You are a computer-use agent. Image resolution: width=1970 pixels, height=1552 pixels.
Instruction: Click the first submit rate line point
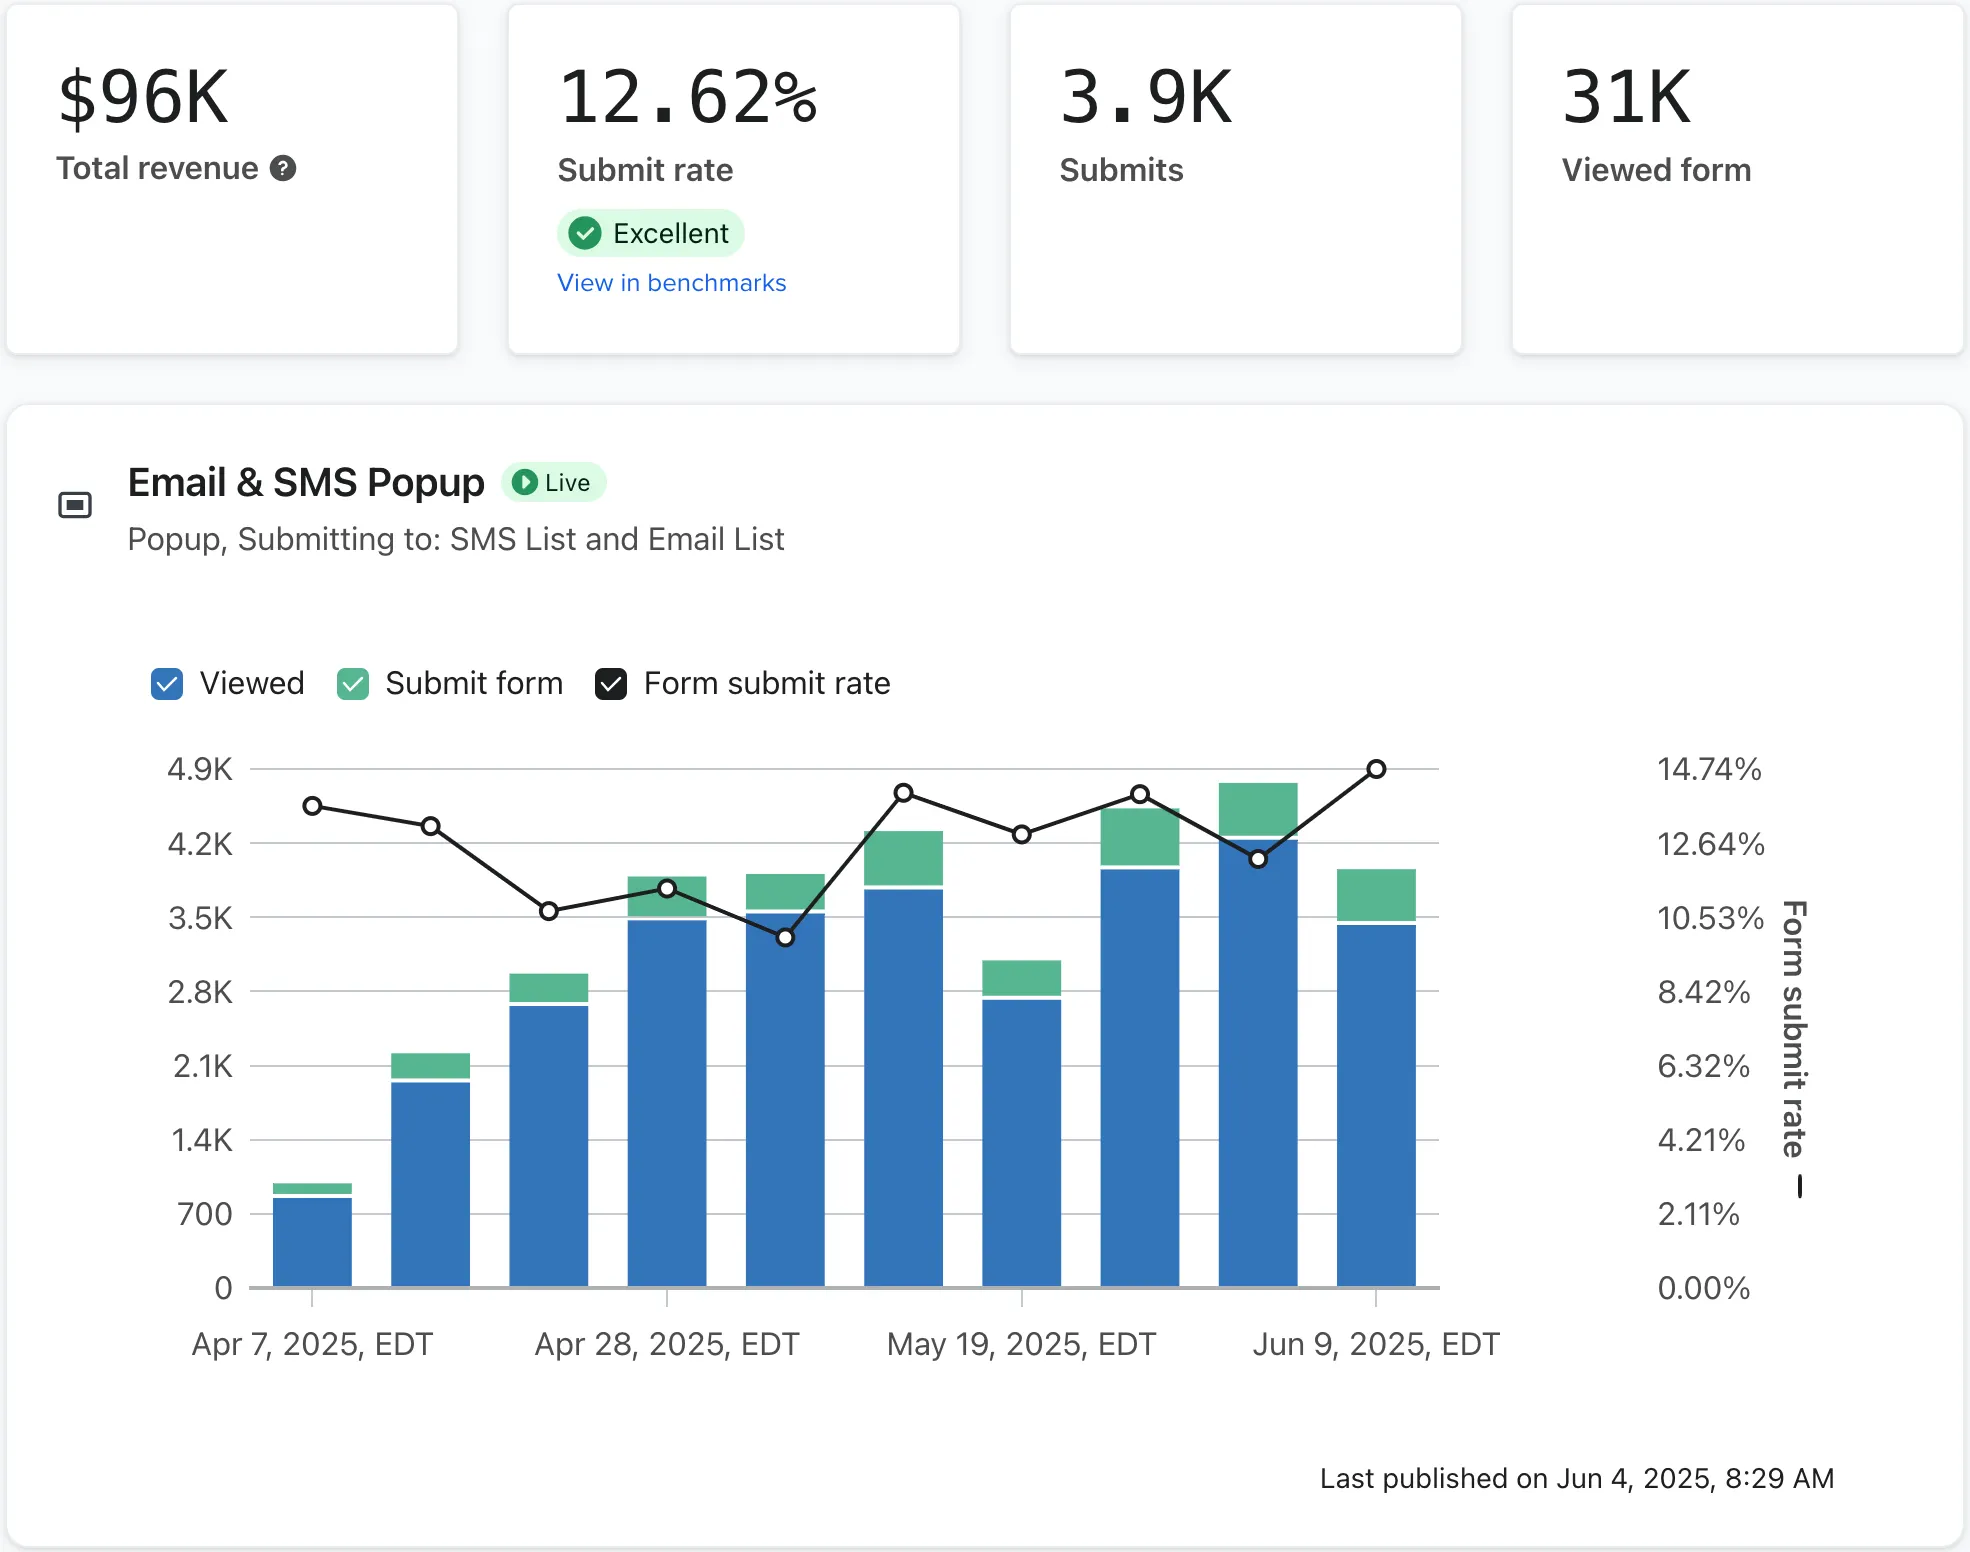click(x=312, y=806)
